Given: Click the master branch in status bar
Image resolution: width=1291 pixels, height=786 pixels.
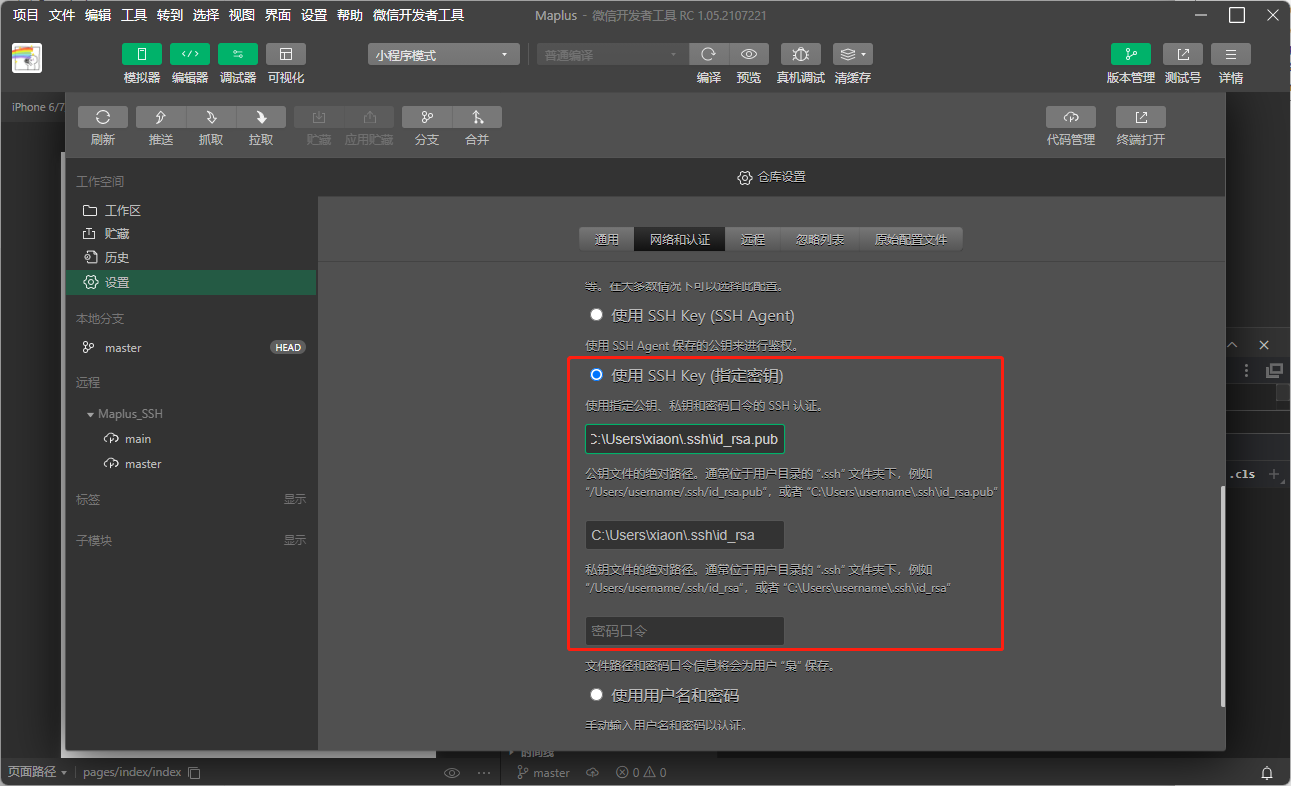Looking at the screenshot, I should [543, 773].
